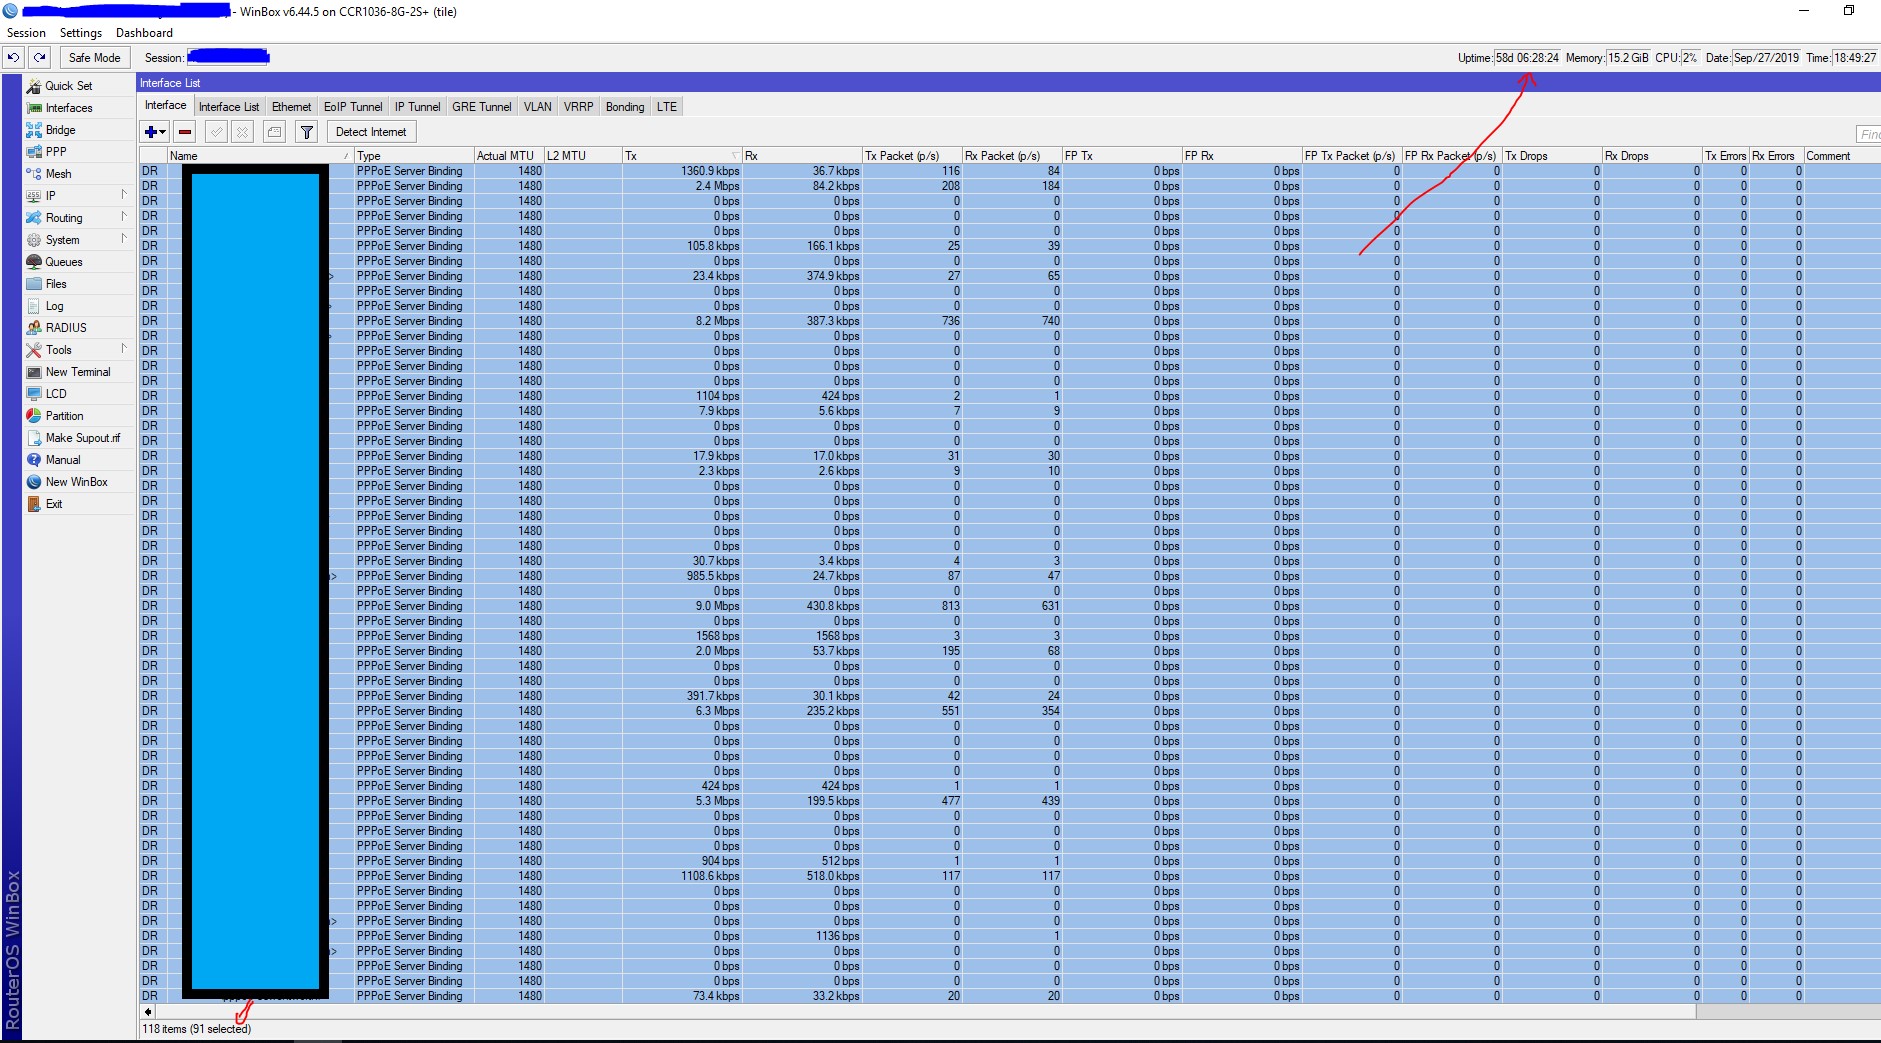Click the Disable X toolbar button
1881x1043 pixels.
[x=242, y=132]
